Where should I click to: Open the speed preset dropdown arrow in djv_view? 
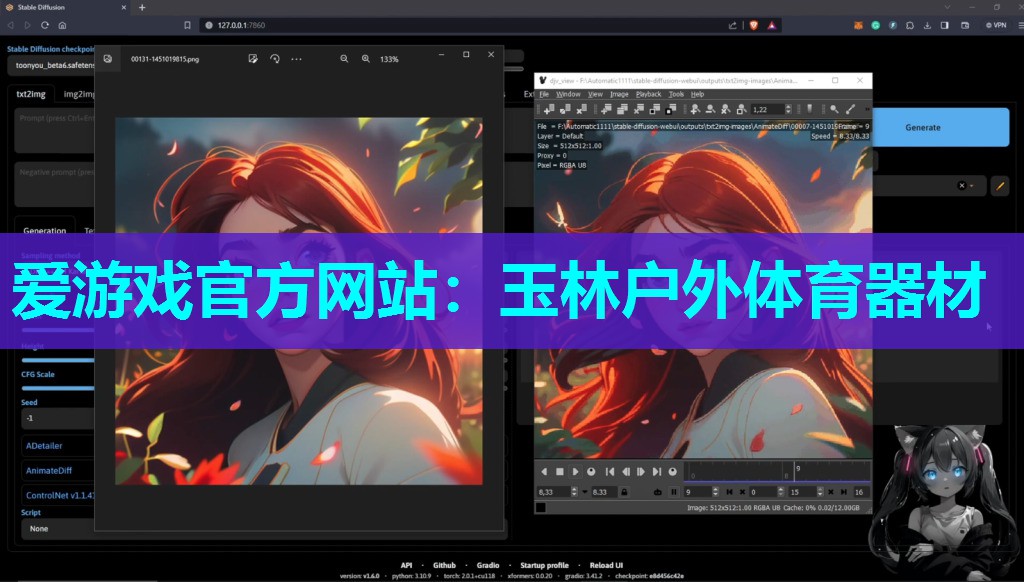click(x=584, y=492)
